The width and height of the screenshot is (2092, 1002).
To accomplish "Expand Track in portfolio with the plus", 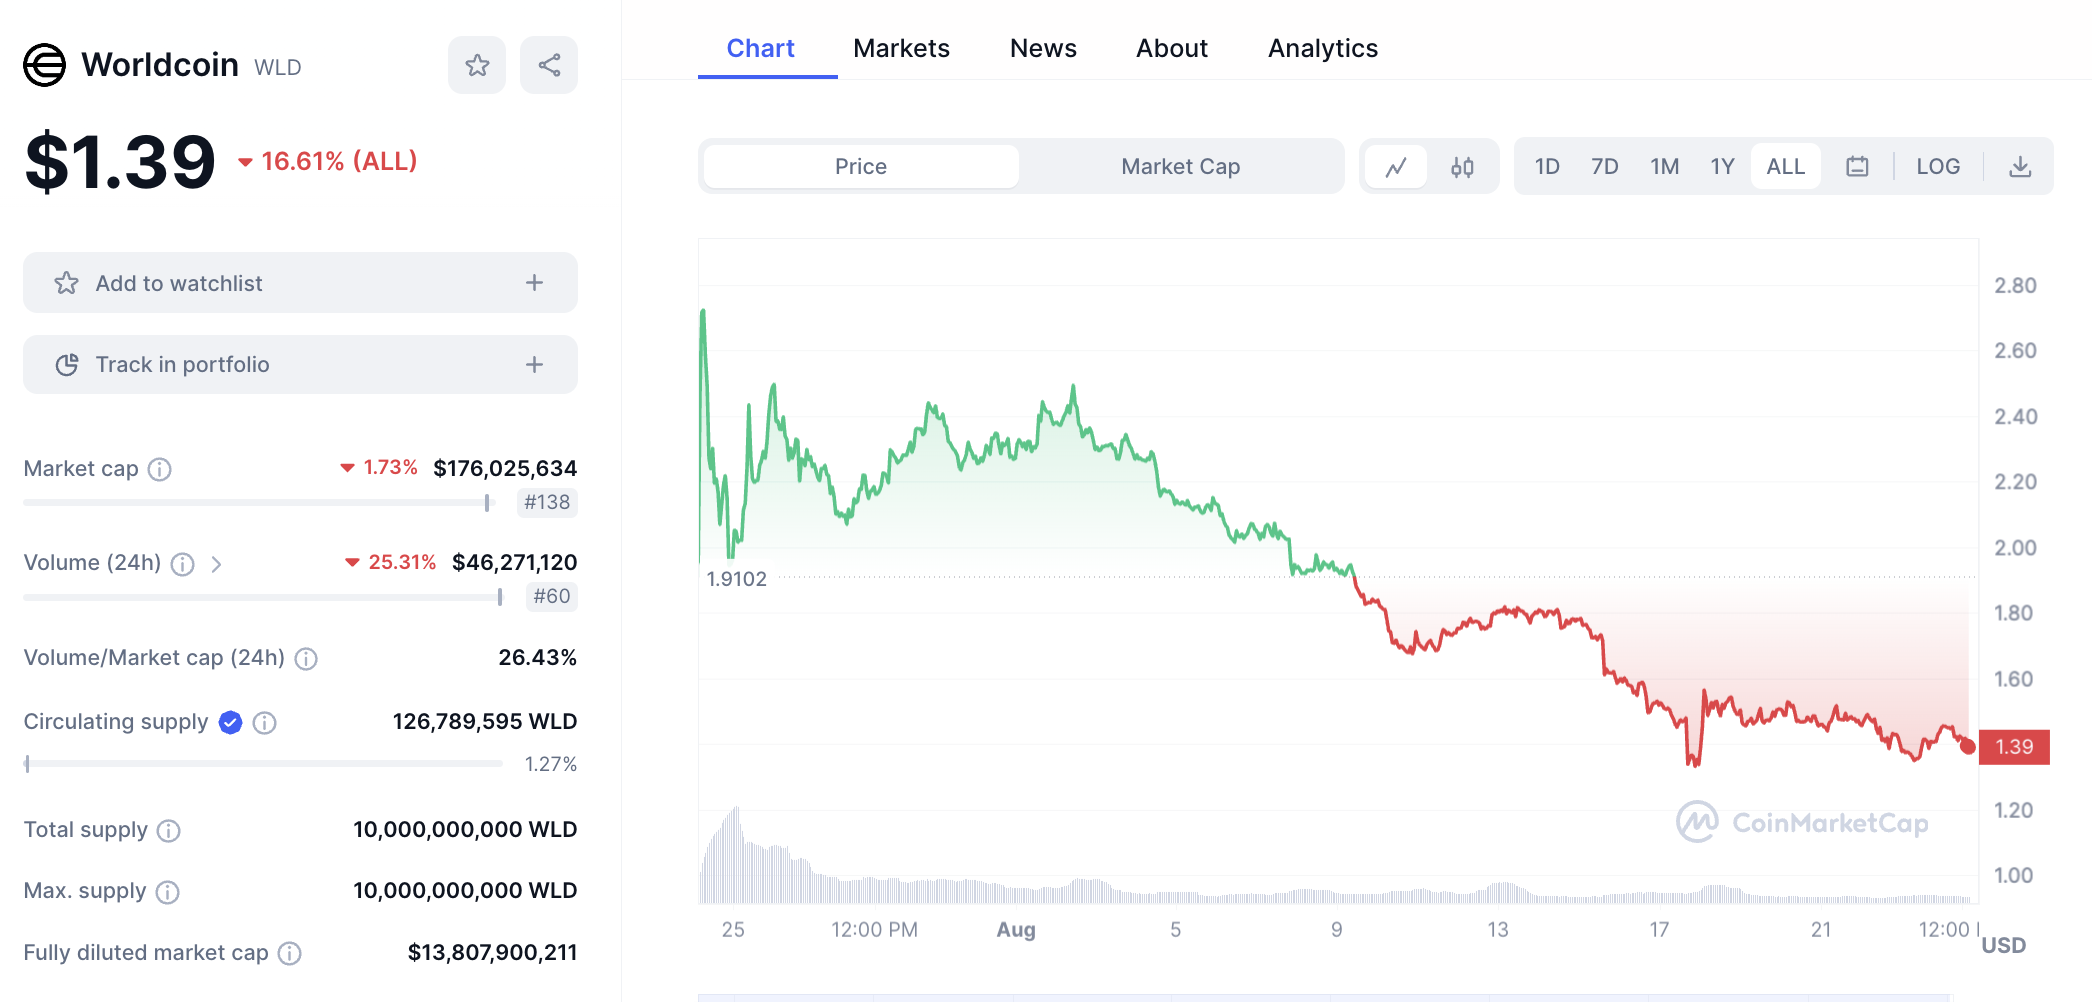I will pos(535,365).
